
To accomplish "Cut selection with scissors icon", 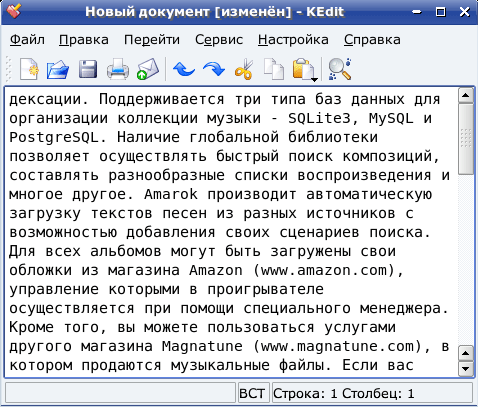I will (244, 69).
